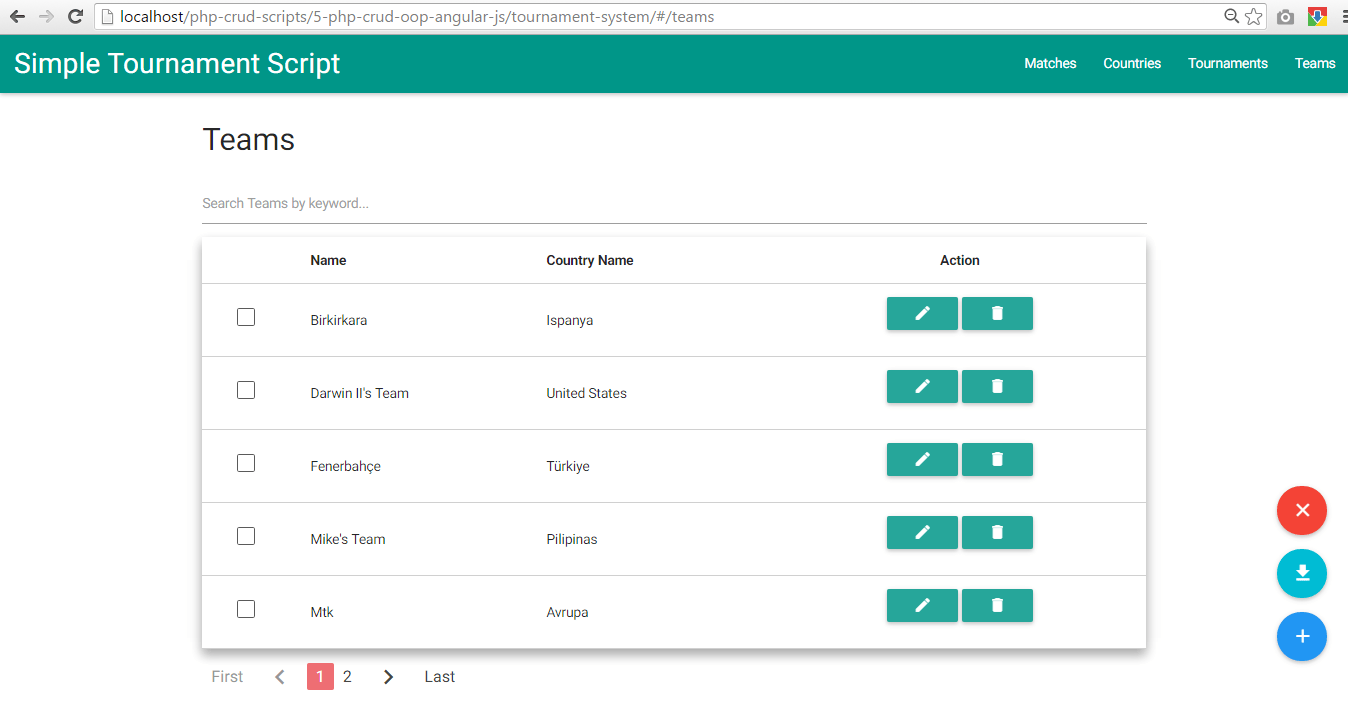
Task: Click the Ispanya country cell
Action: (x=570, y=320)
